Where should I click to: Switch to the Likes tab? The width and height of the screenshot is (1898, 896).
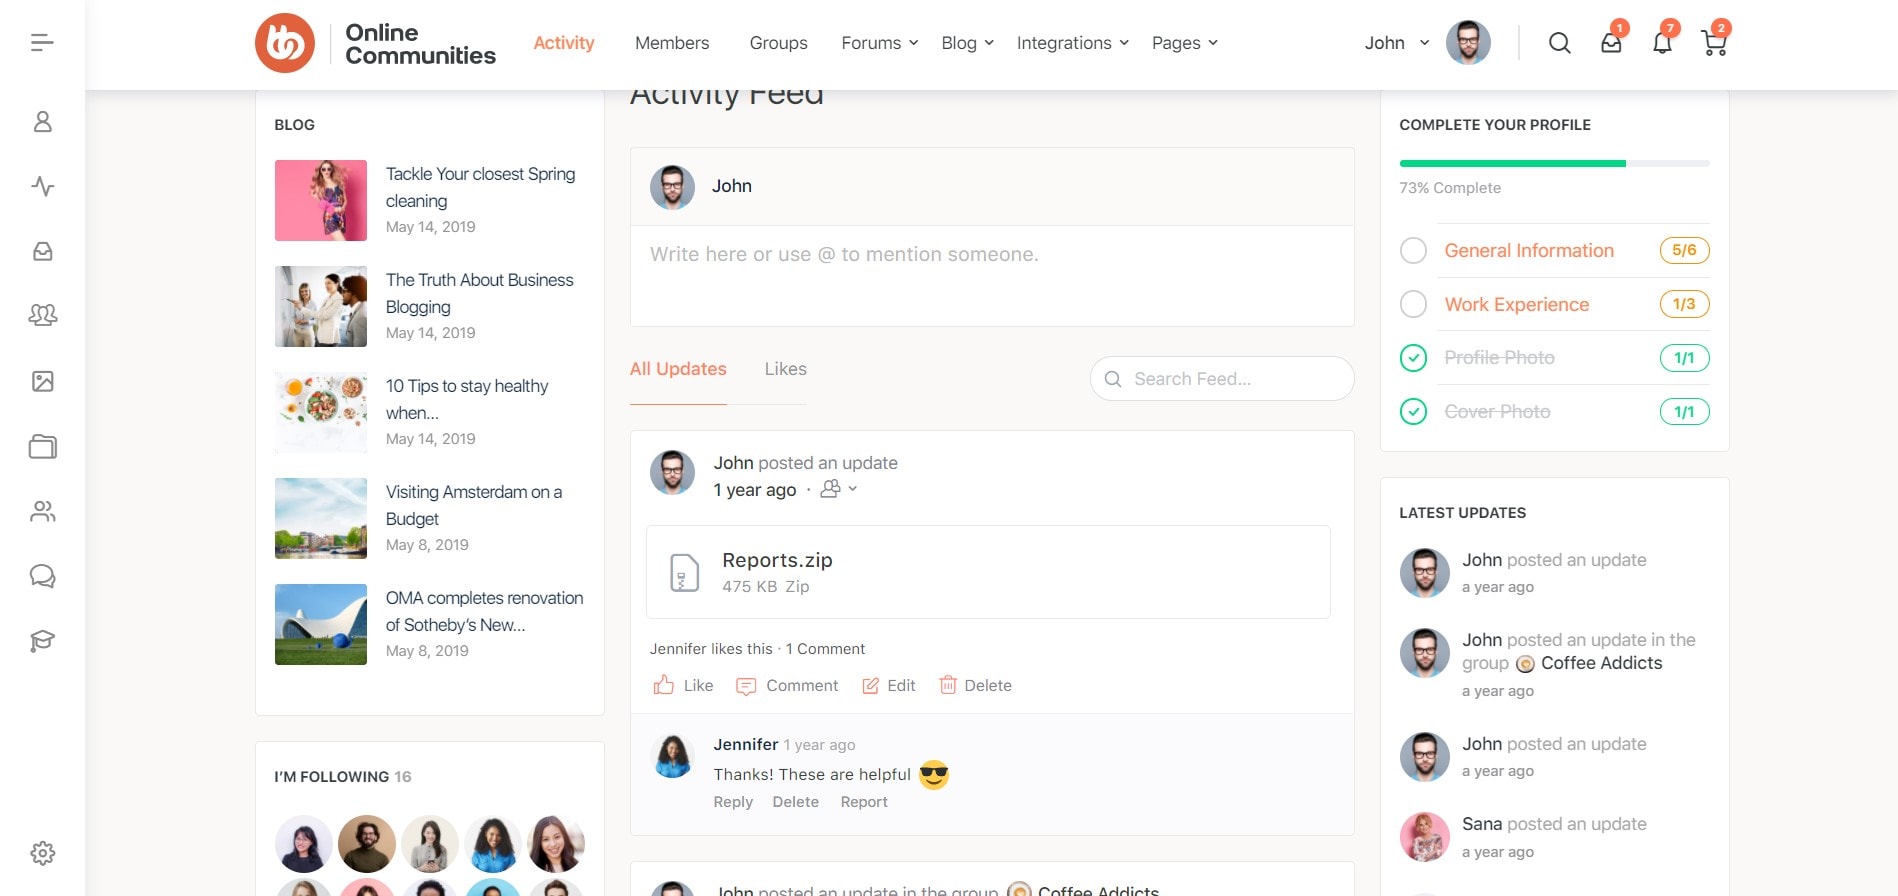pos(785,369)
